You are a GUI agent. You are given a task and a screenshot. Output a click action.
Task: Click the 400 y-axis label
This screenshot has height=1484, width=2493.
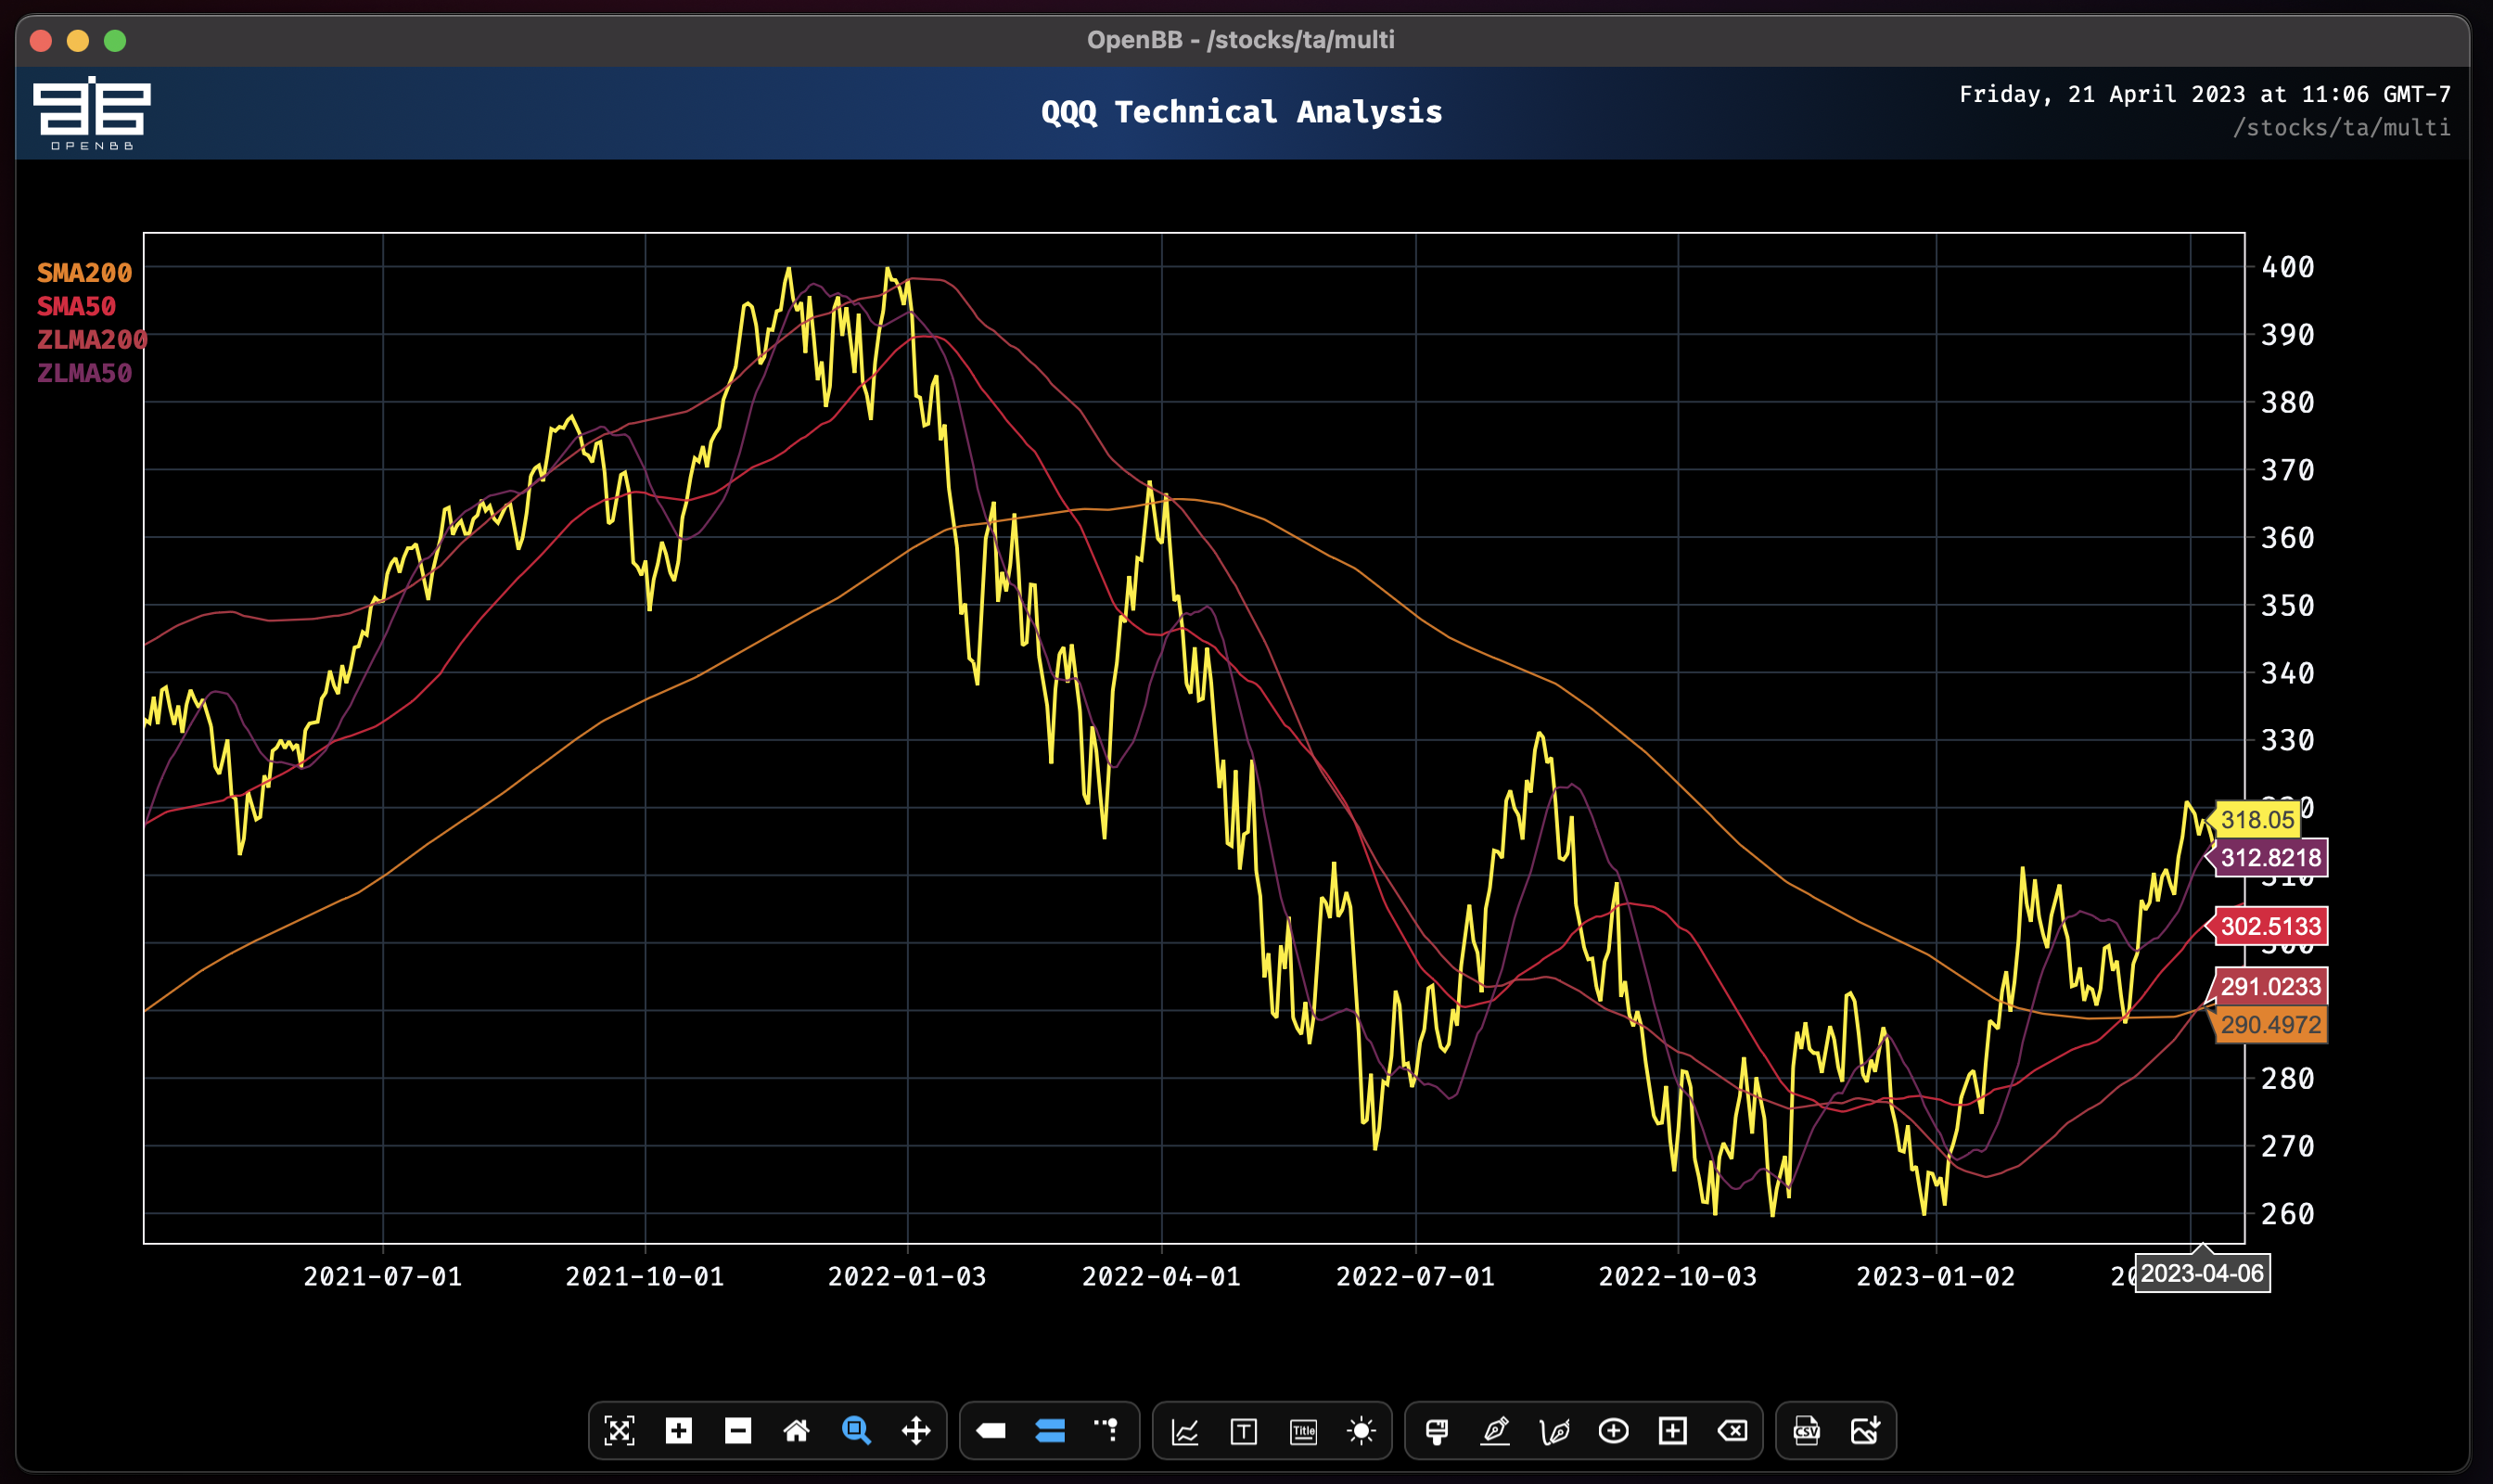2287,267
